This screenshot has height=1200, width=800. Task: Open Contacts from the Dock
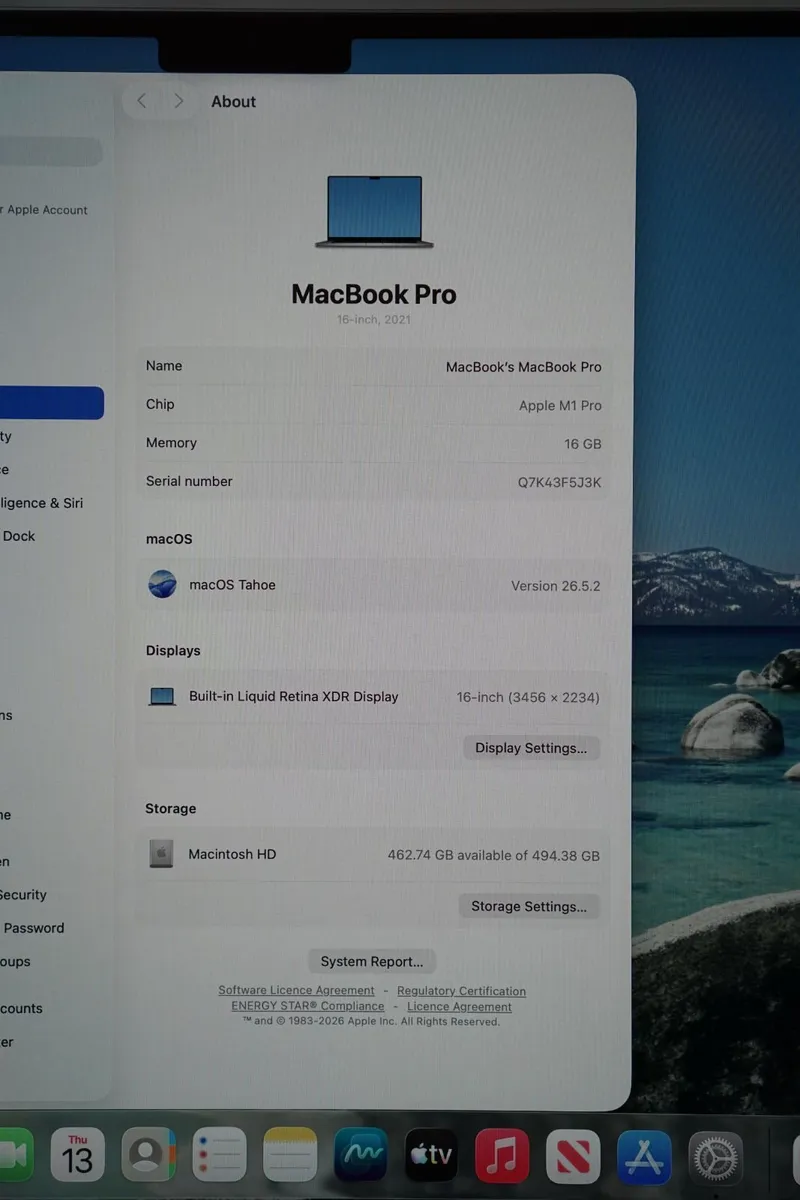148,1155
